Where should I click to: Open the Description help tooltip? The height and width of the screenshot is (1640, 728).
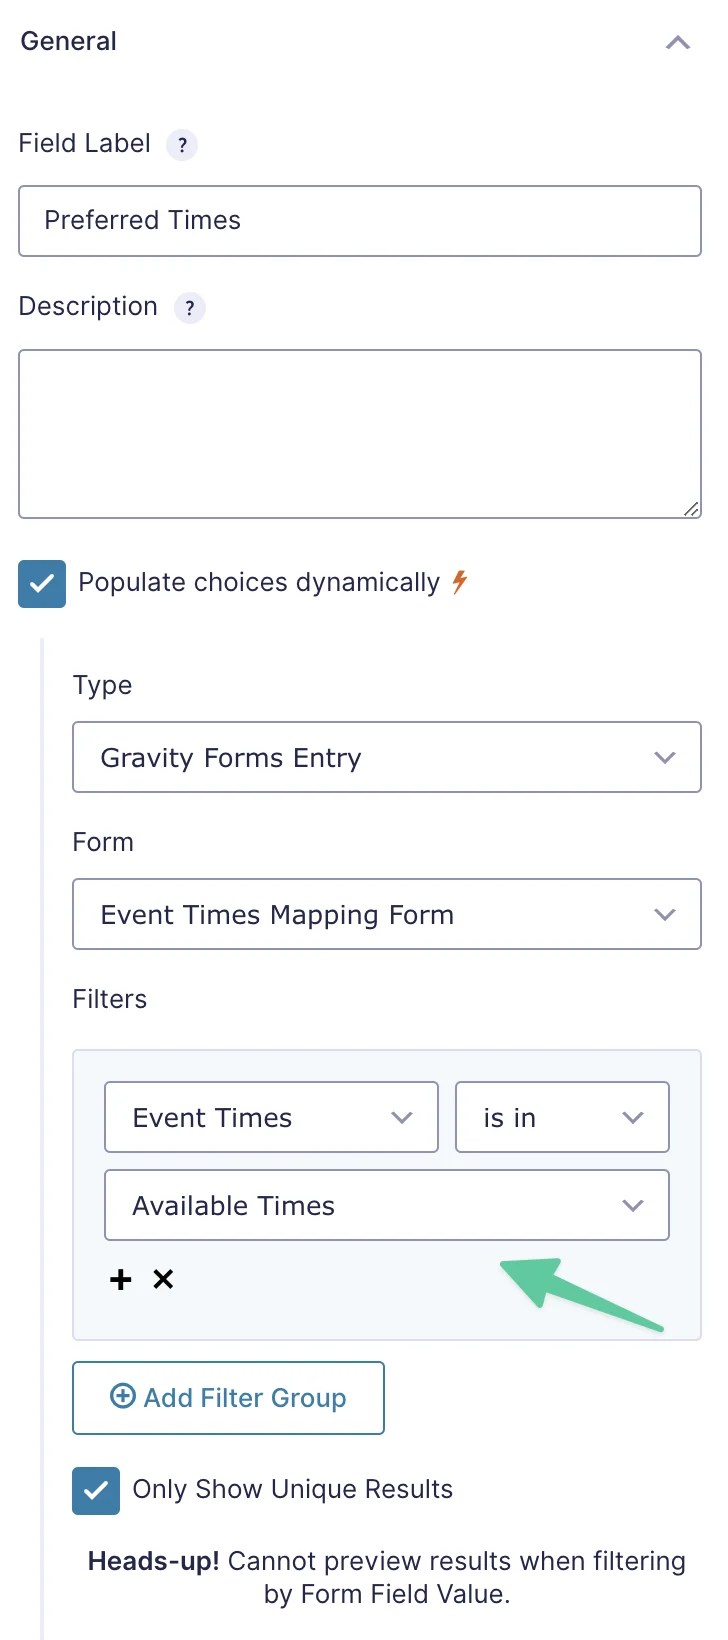189,307
